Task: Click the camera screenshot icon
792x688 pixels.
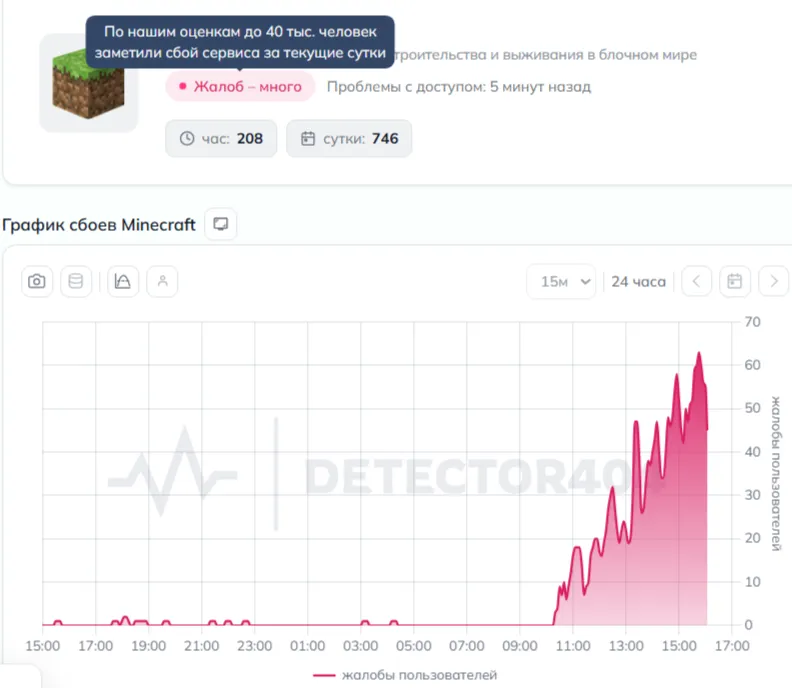Action: tap(37, 281)
